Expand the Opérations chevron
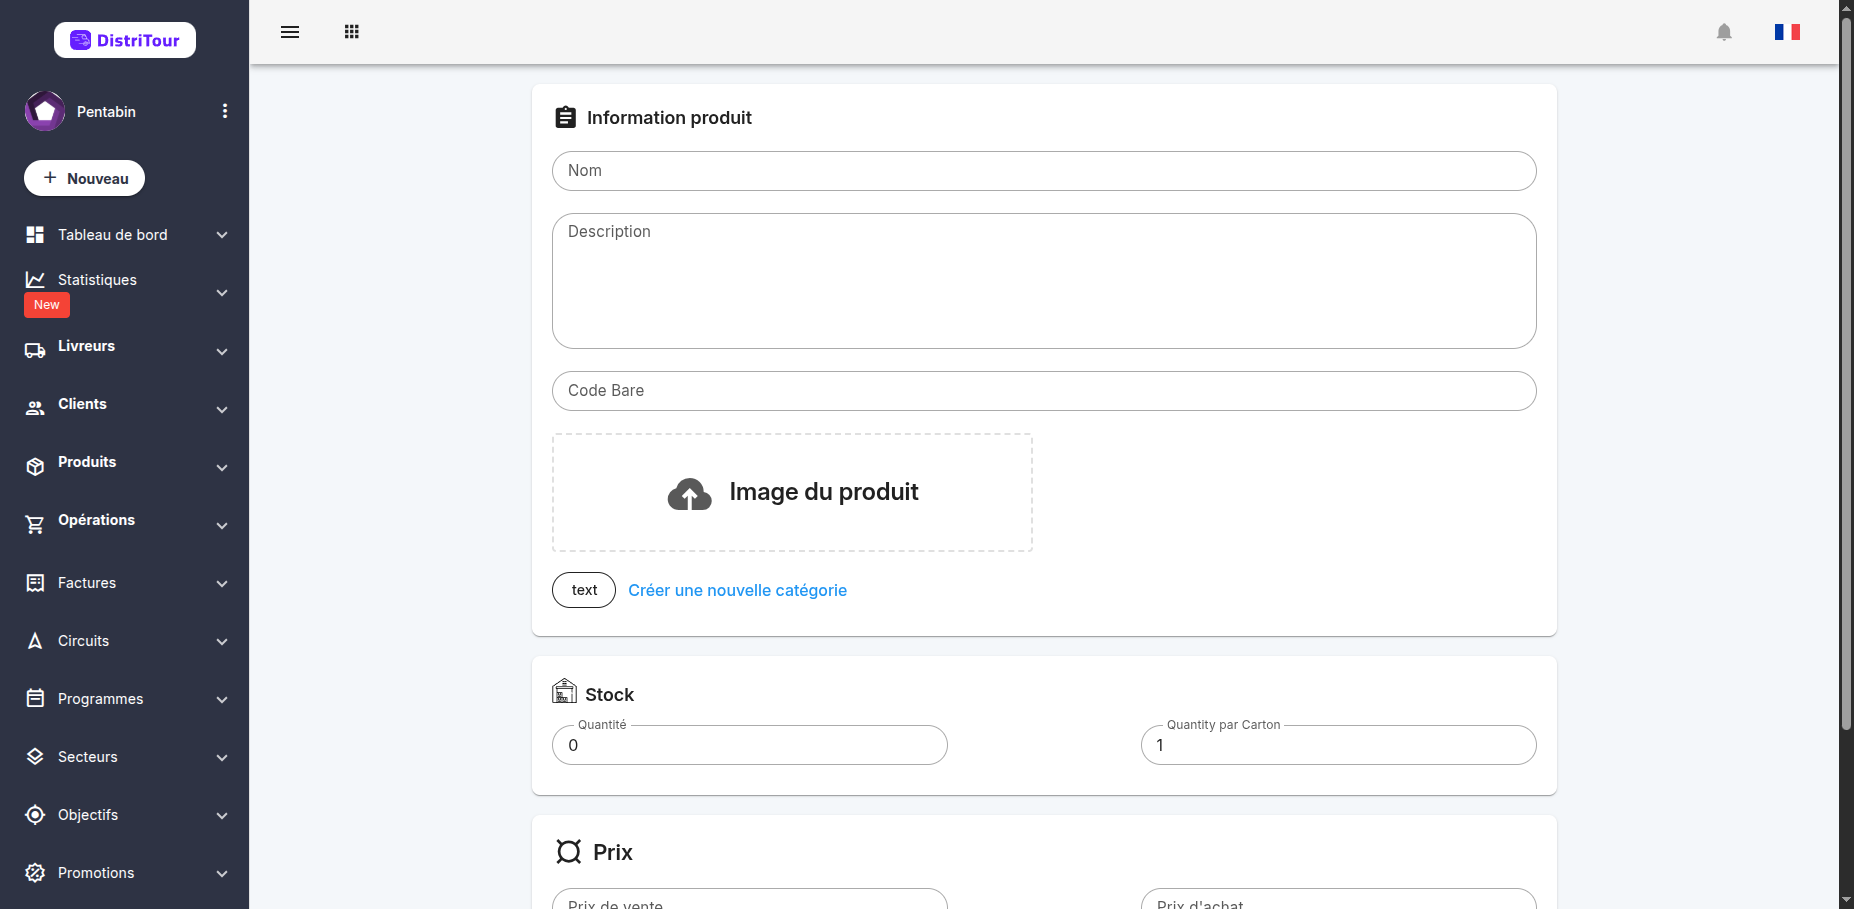The height and width of the screenshot is (909, 1854). (222, 525)
